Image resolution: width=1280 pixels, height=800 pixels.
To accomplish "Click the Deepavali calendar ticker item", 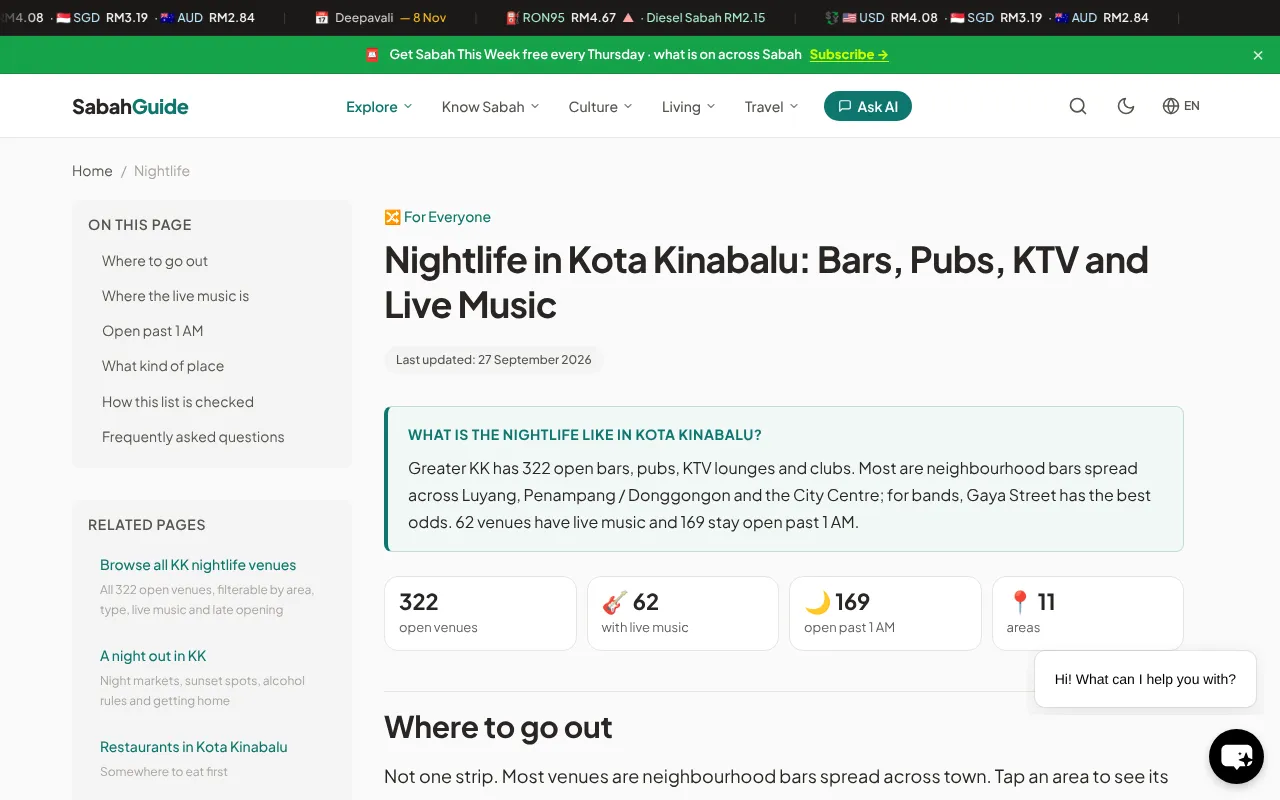I will point(380,18).
